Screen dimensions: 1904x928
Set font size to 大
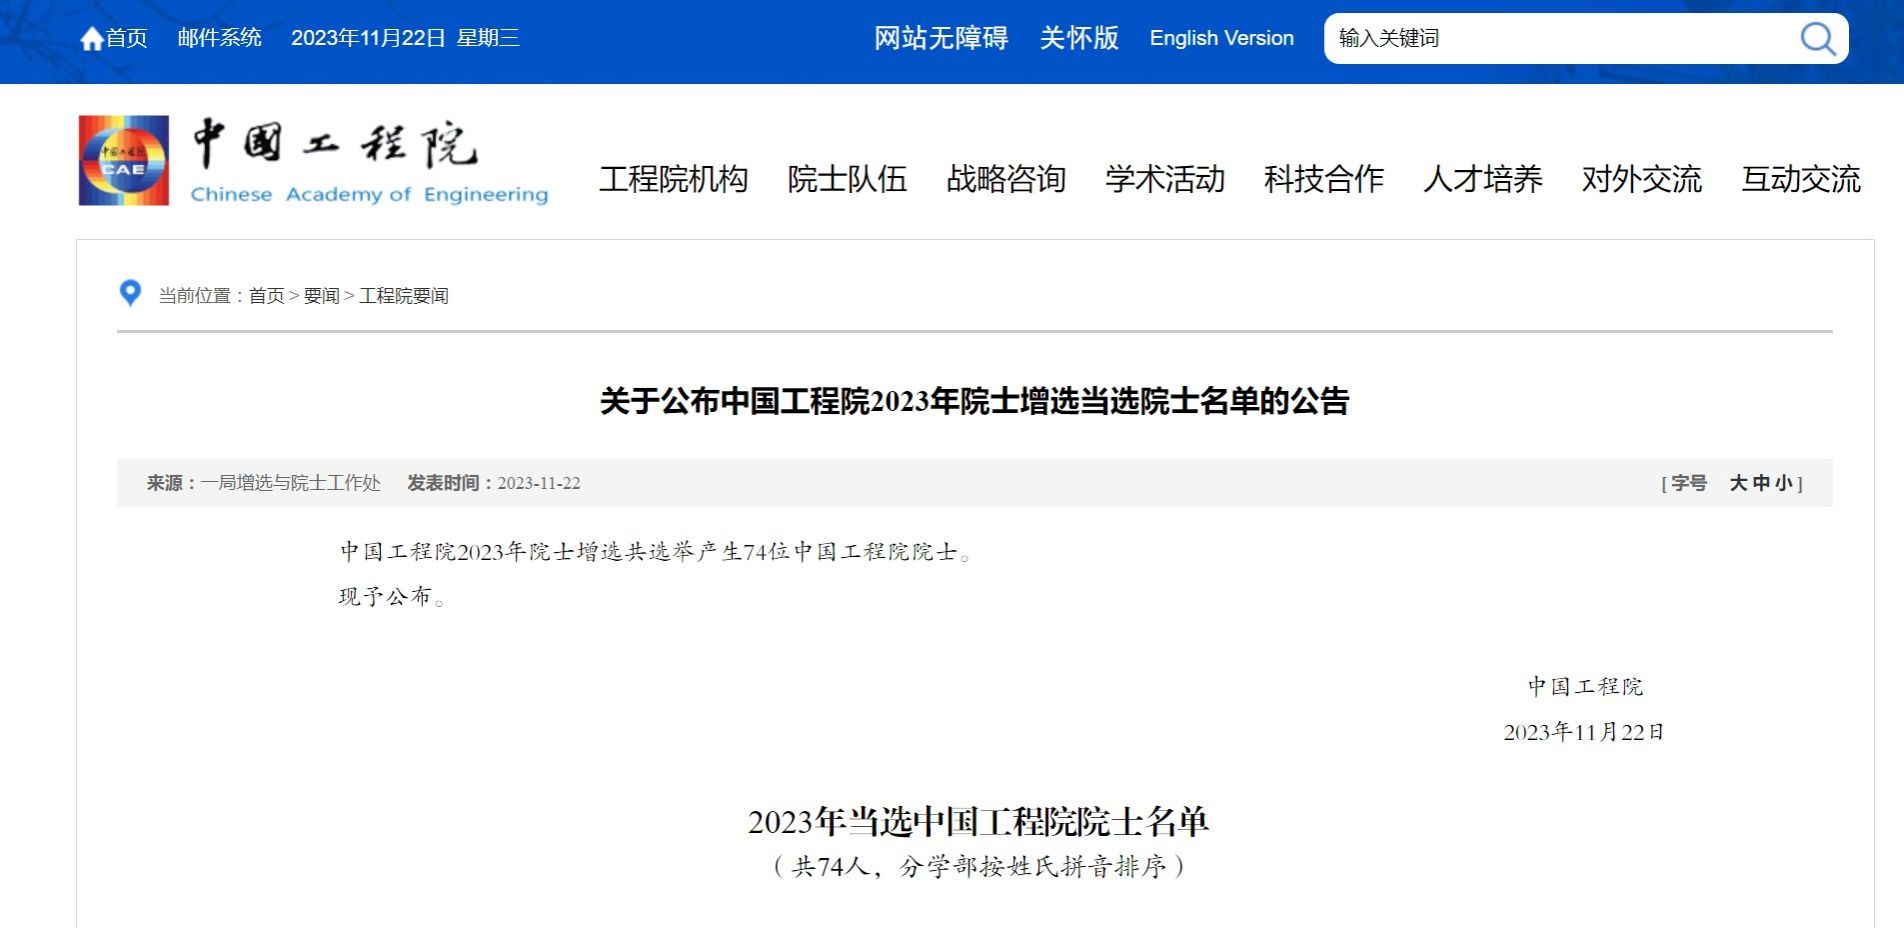click(x=1738, y=483)
